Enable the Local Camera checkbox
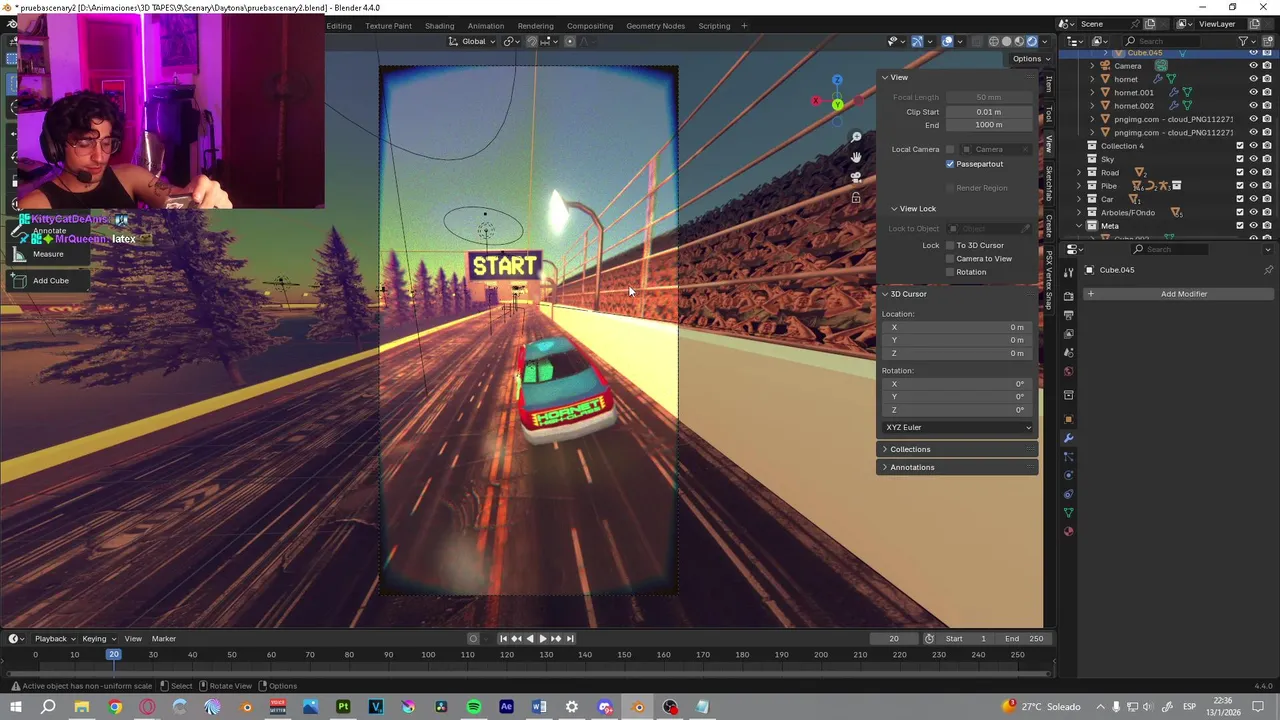The image size is (1280, 720). [950, 149]
